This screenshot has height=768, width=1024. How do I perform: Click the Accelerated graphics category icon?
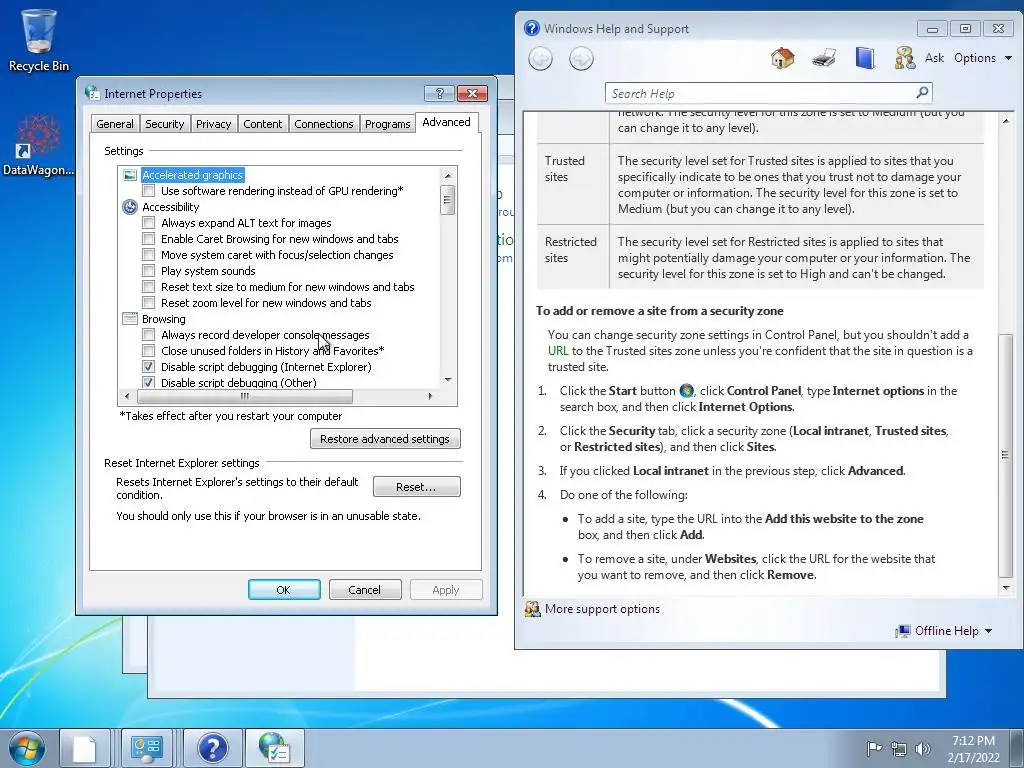tap(130, 175)
